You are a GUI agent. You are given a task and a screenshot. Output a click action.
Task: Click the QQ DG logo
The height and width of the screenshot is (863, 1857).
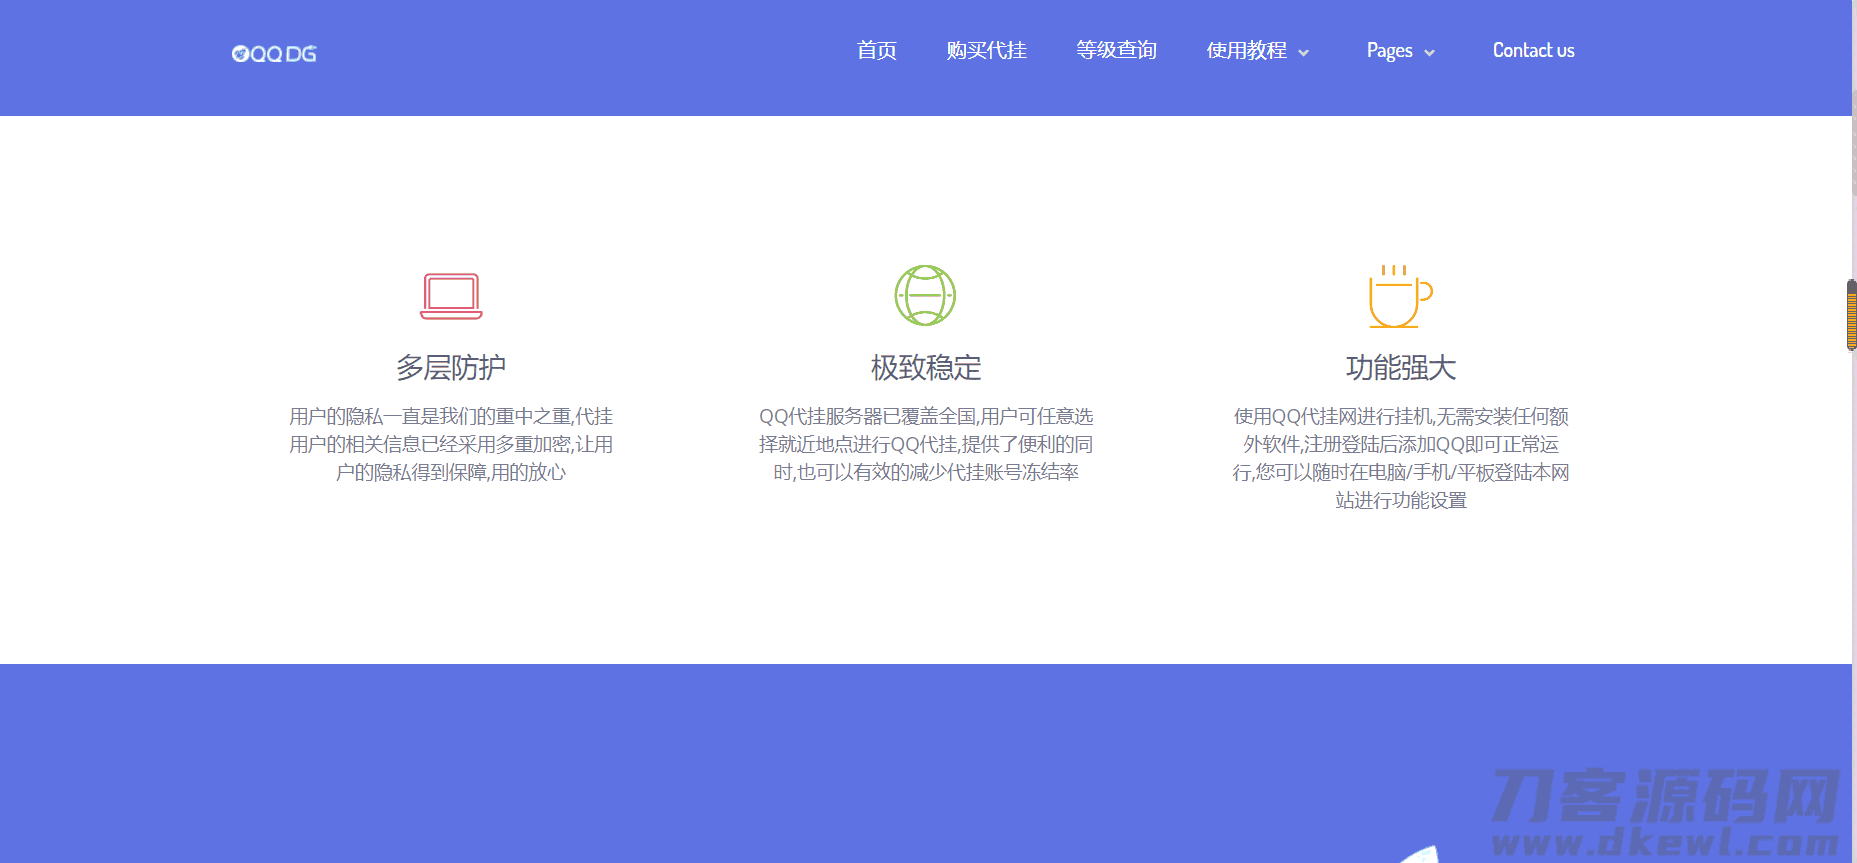[274, 54]
